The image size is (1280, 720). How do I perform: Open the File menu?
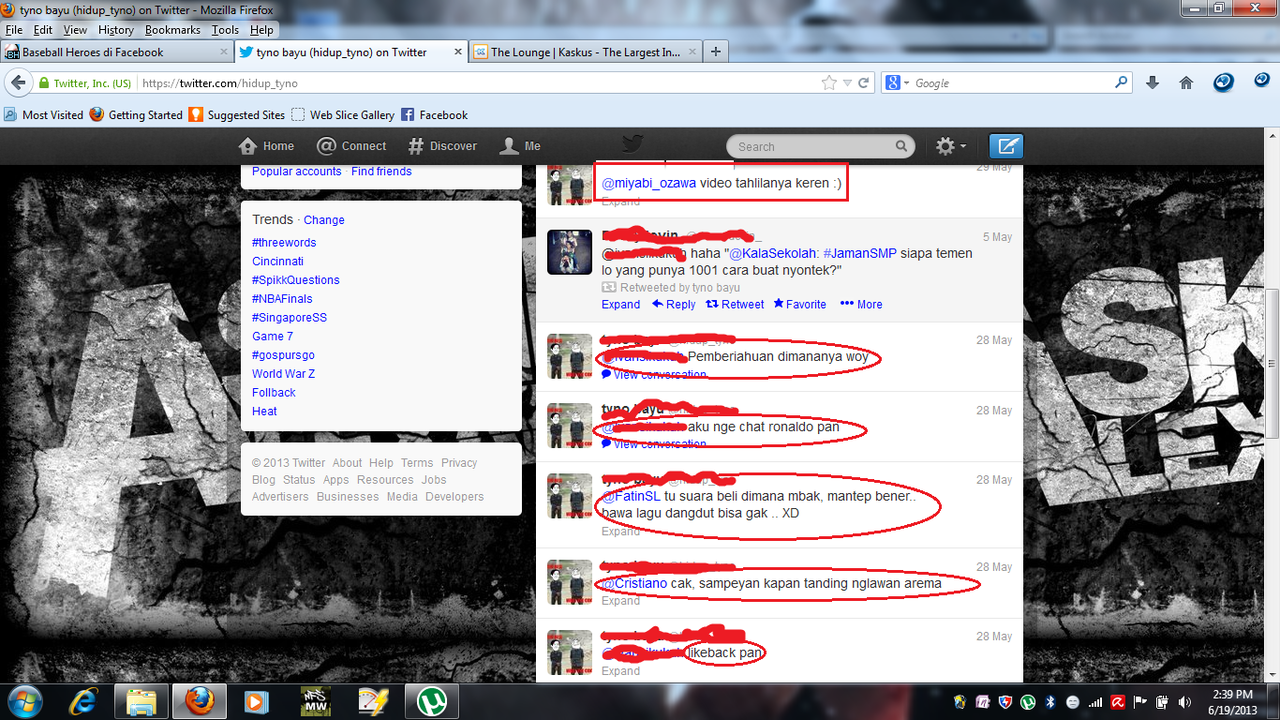point(15,30)
